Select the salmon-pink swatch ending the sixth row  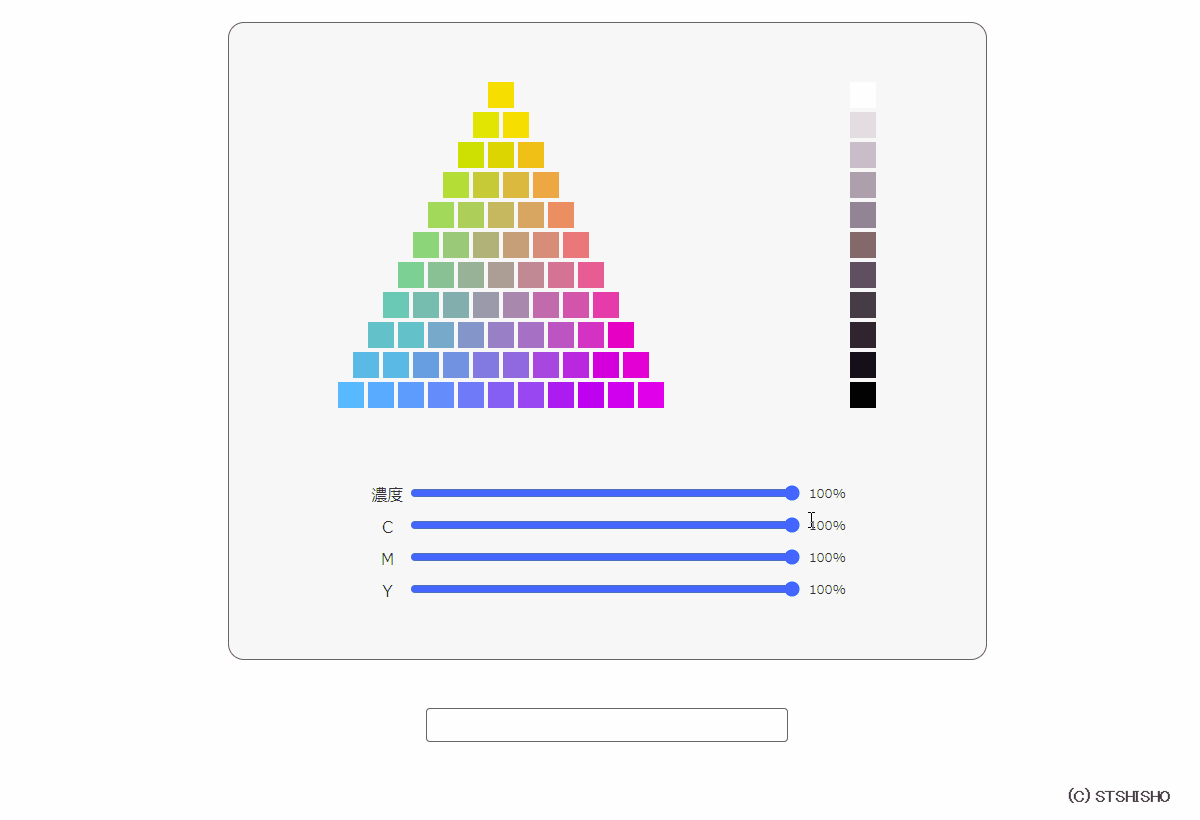click(576, 245)
